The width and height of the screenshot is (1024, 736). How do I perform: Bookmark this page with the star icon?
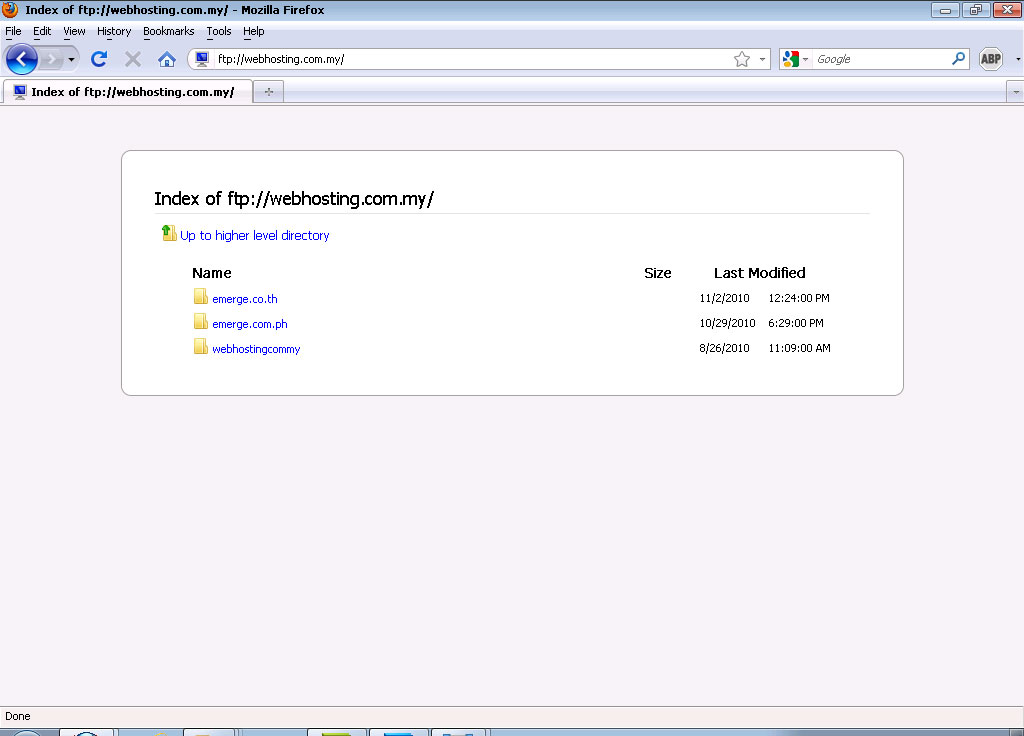741,60
